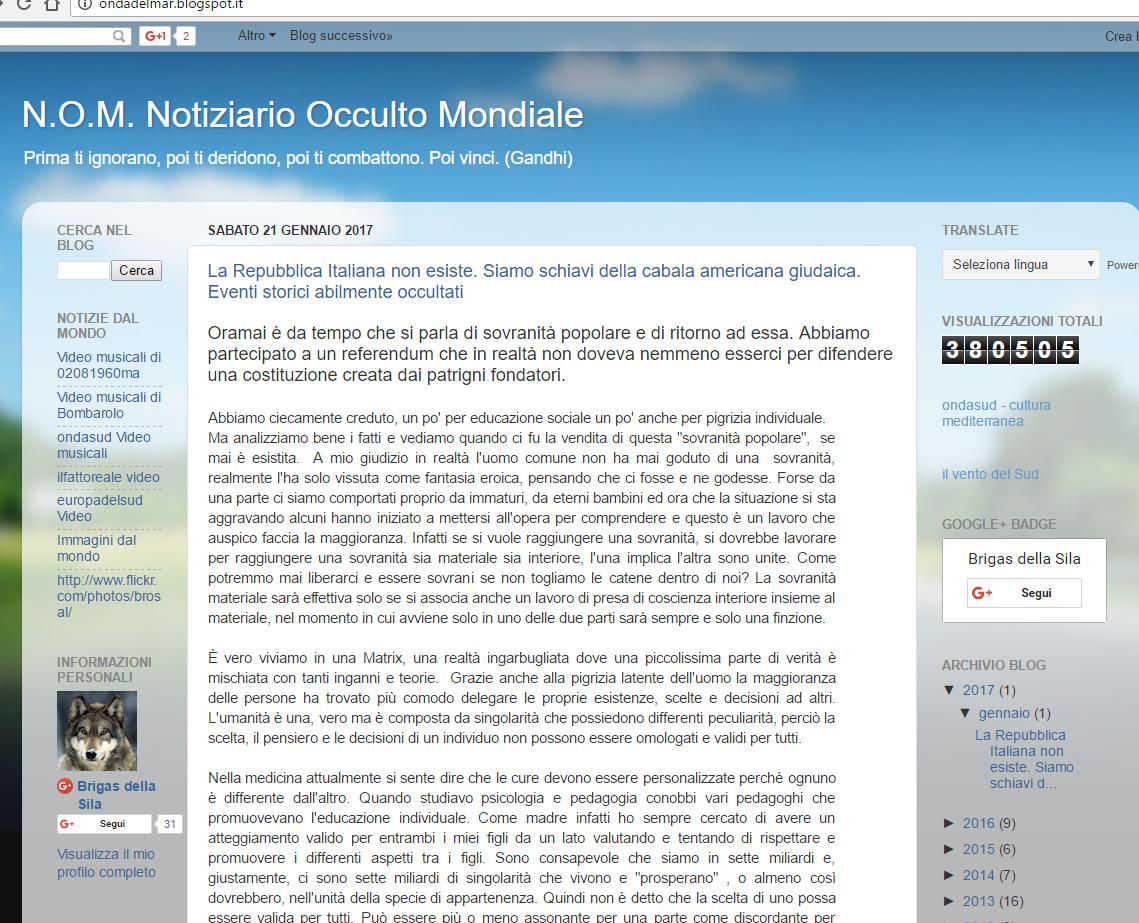The image size is (1139, 923).
Task: Collapse the gennaio archive month
Action: 966,713
